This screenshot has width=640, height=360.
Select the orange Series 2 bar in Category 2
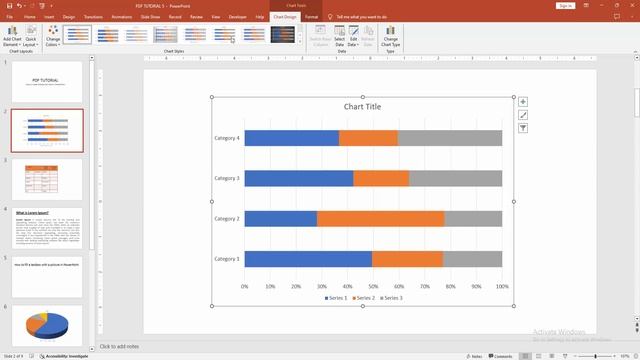(381, 218)
